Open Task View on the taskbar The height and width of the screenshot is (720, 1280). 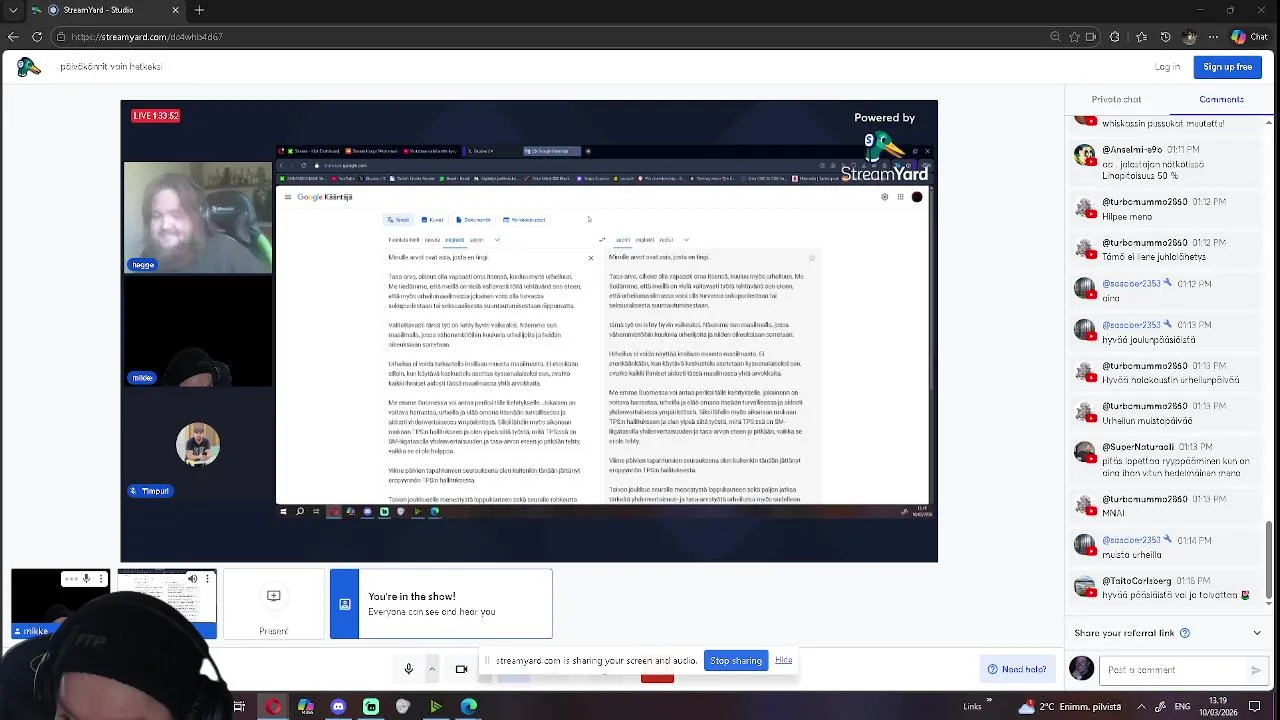click(x=239, y=707)
